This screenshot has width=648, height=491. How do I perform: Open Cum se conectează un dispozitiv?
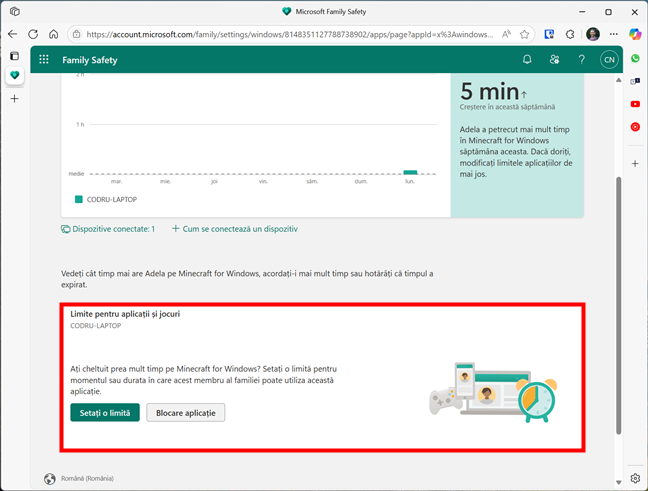tap(235, 229)
